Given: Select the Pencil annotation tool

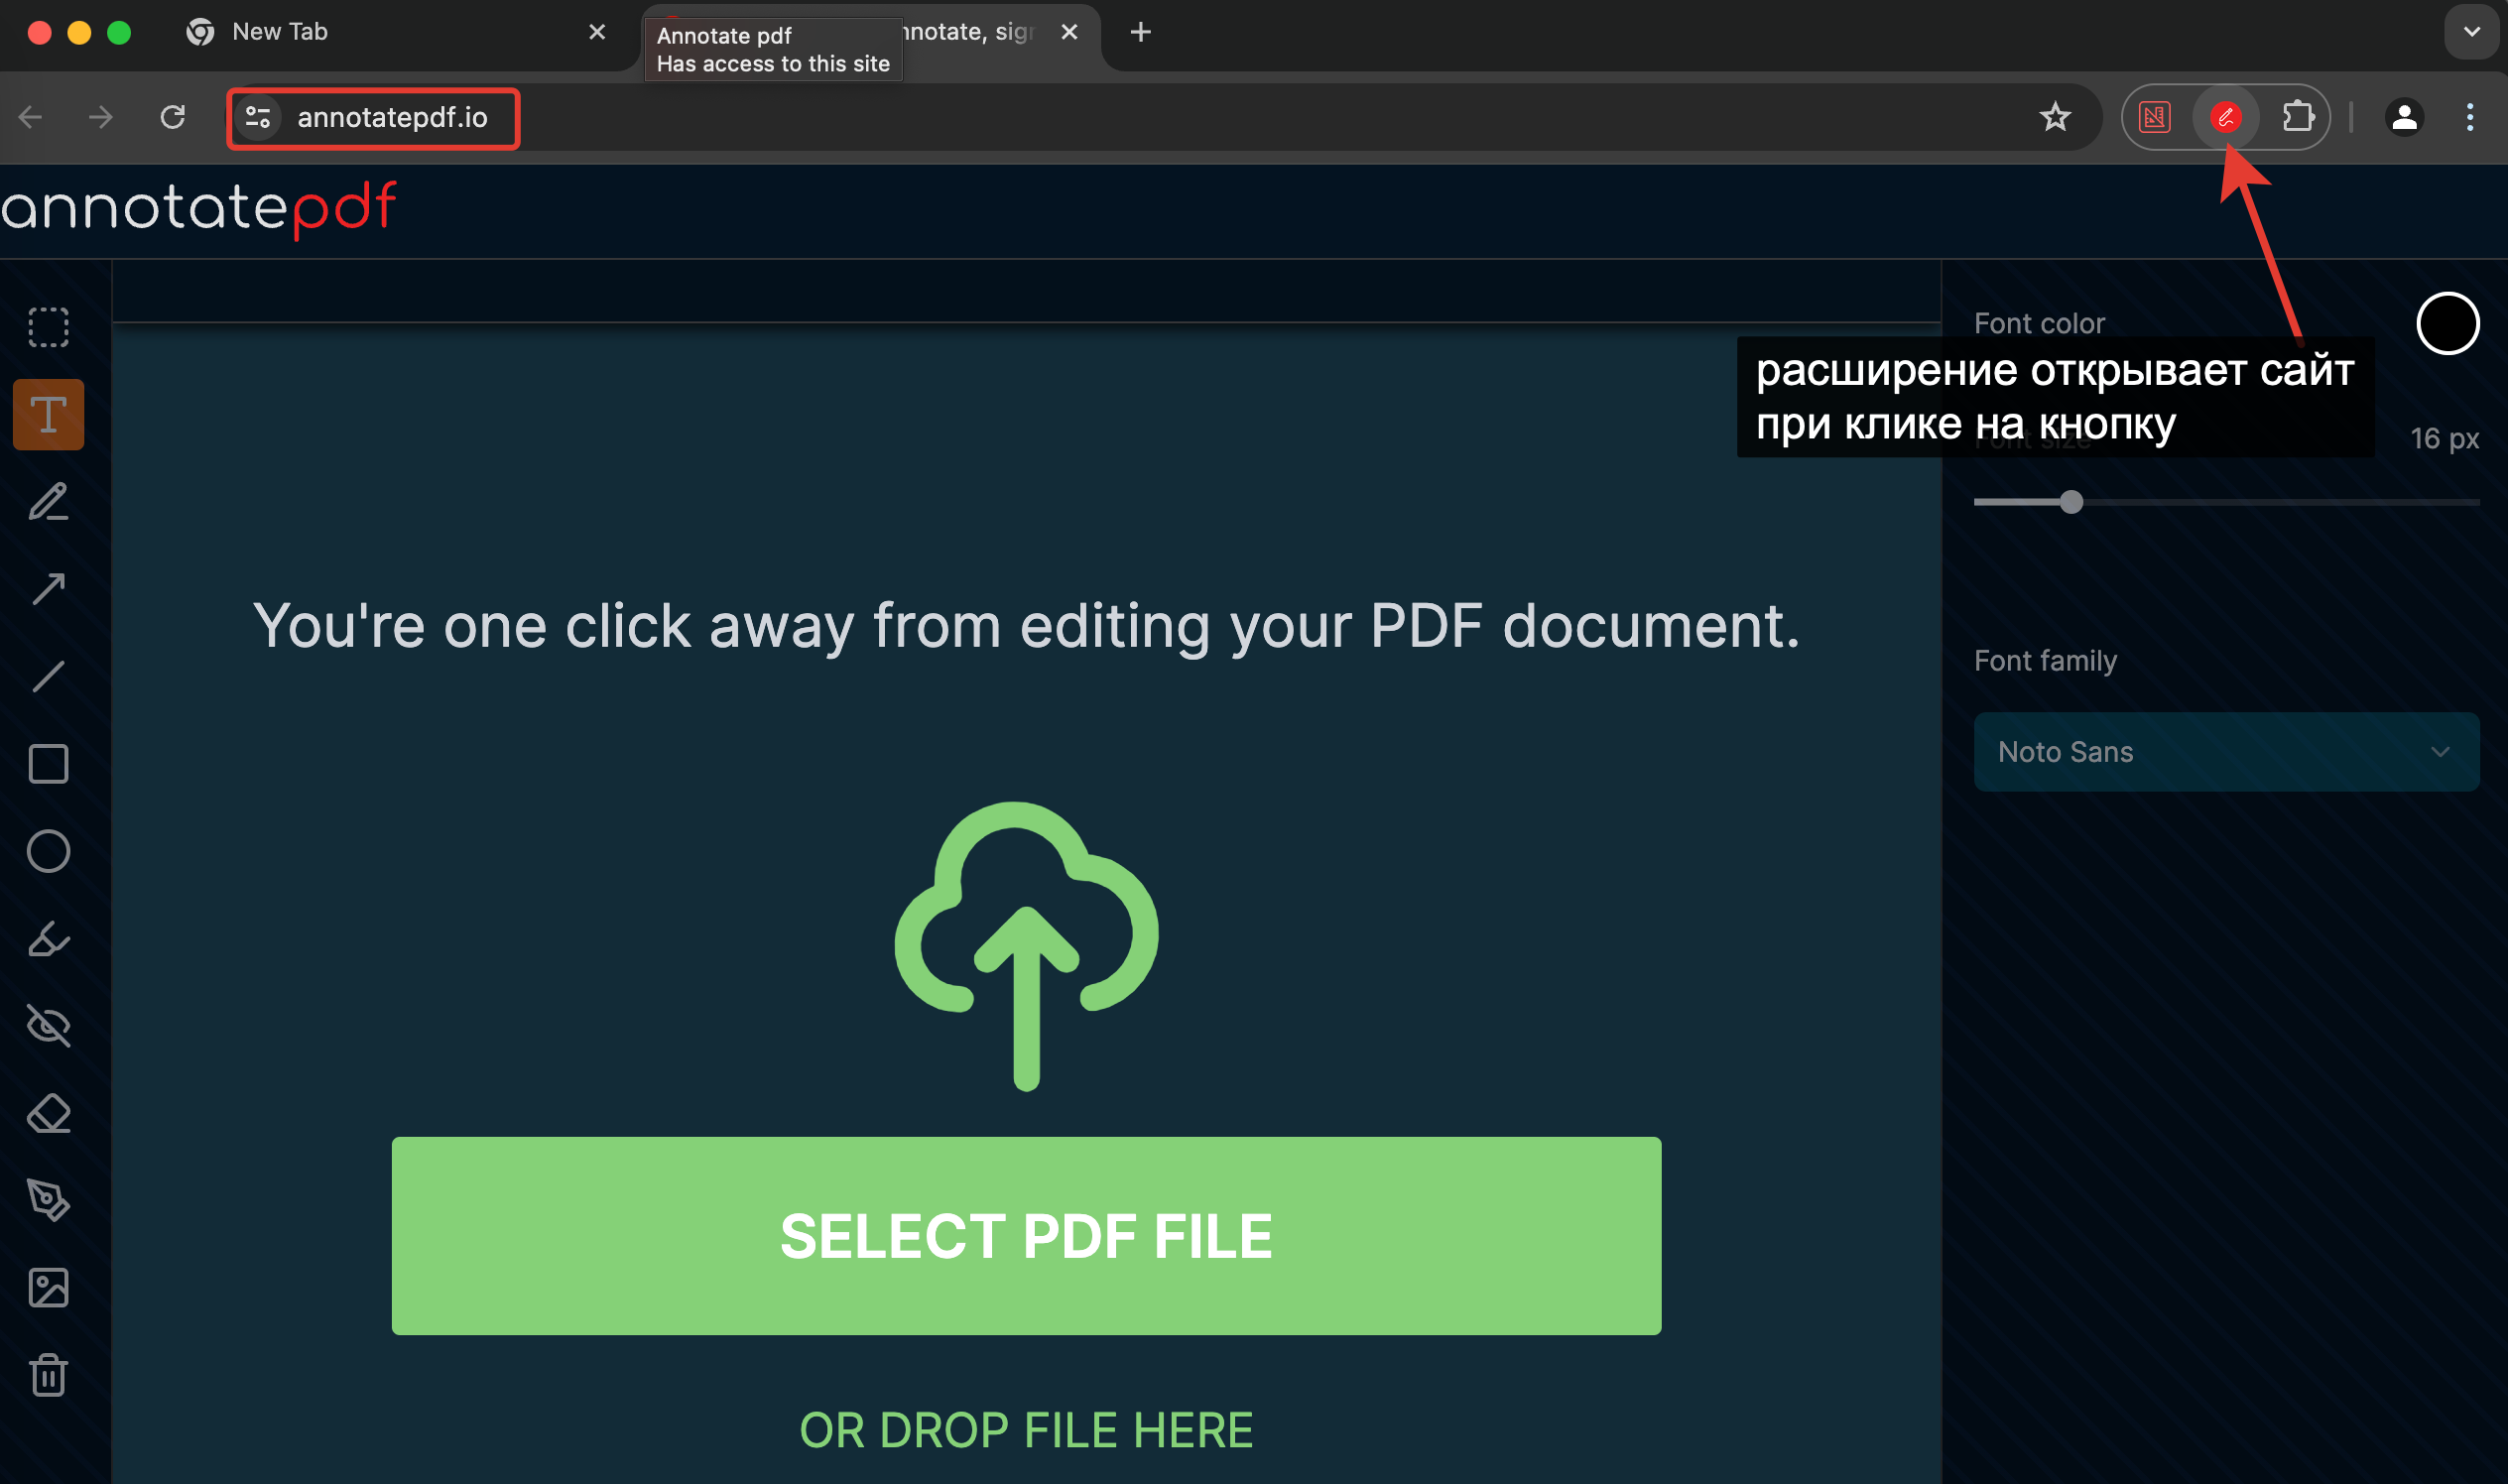Looking at the screenshot, I should tap(48, 502).
